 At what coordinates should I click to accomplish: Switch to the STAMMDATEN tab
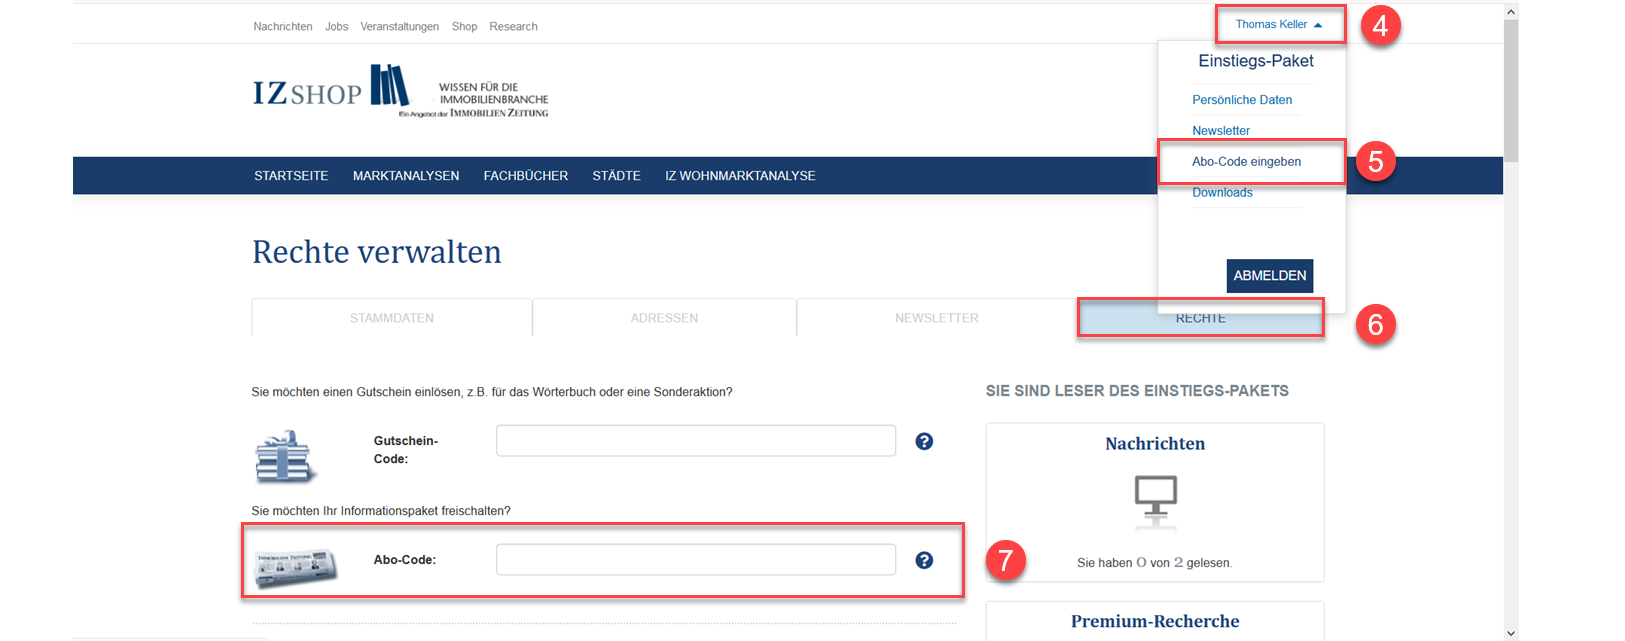[391, 318]
